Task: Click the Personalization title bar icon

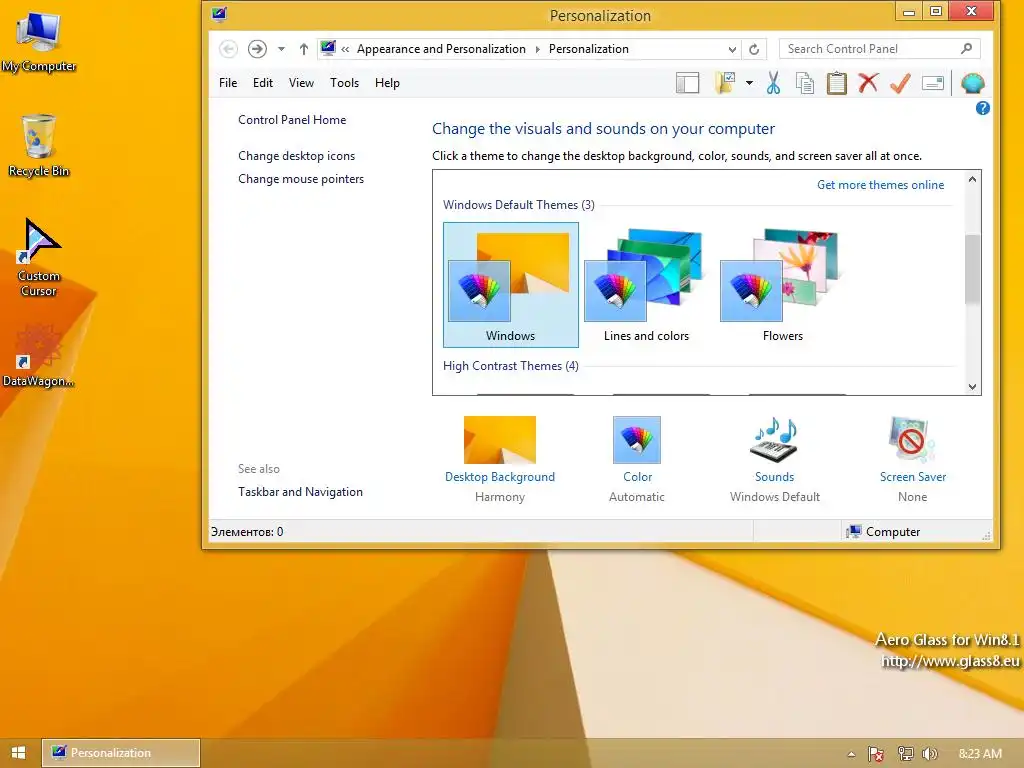Action: click(x=219, y=14)
